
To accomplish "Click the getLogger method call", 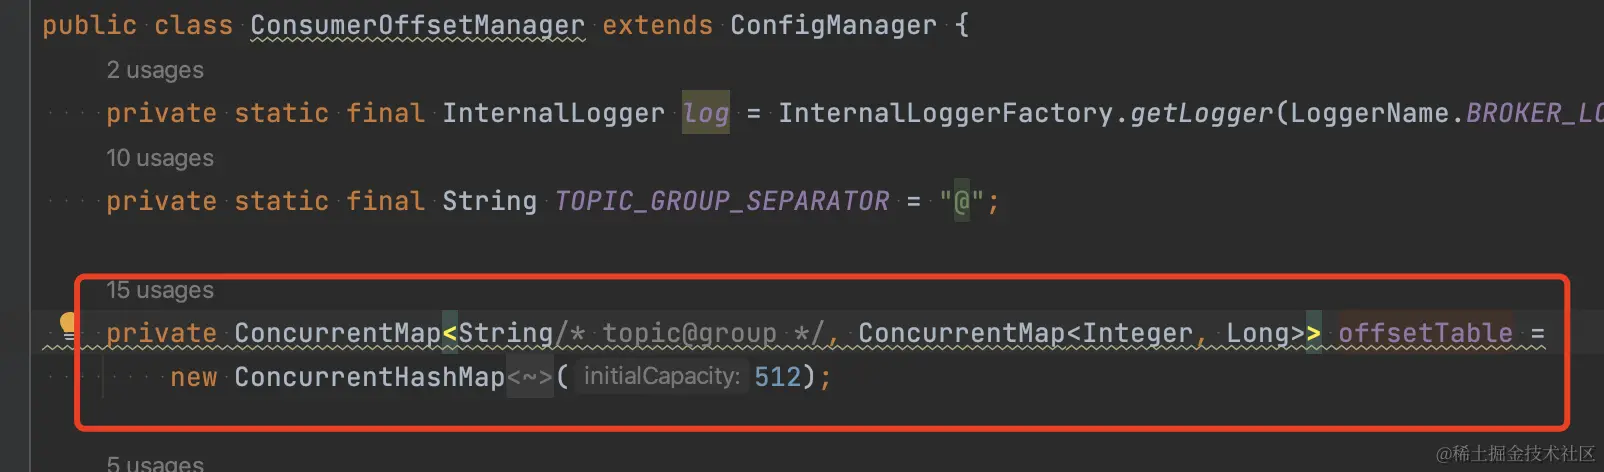I will point(1202,113).
